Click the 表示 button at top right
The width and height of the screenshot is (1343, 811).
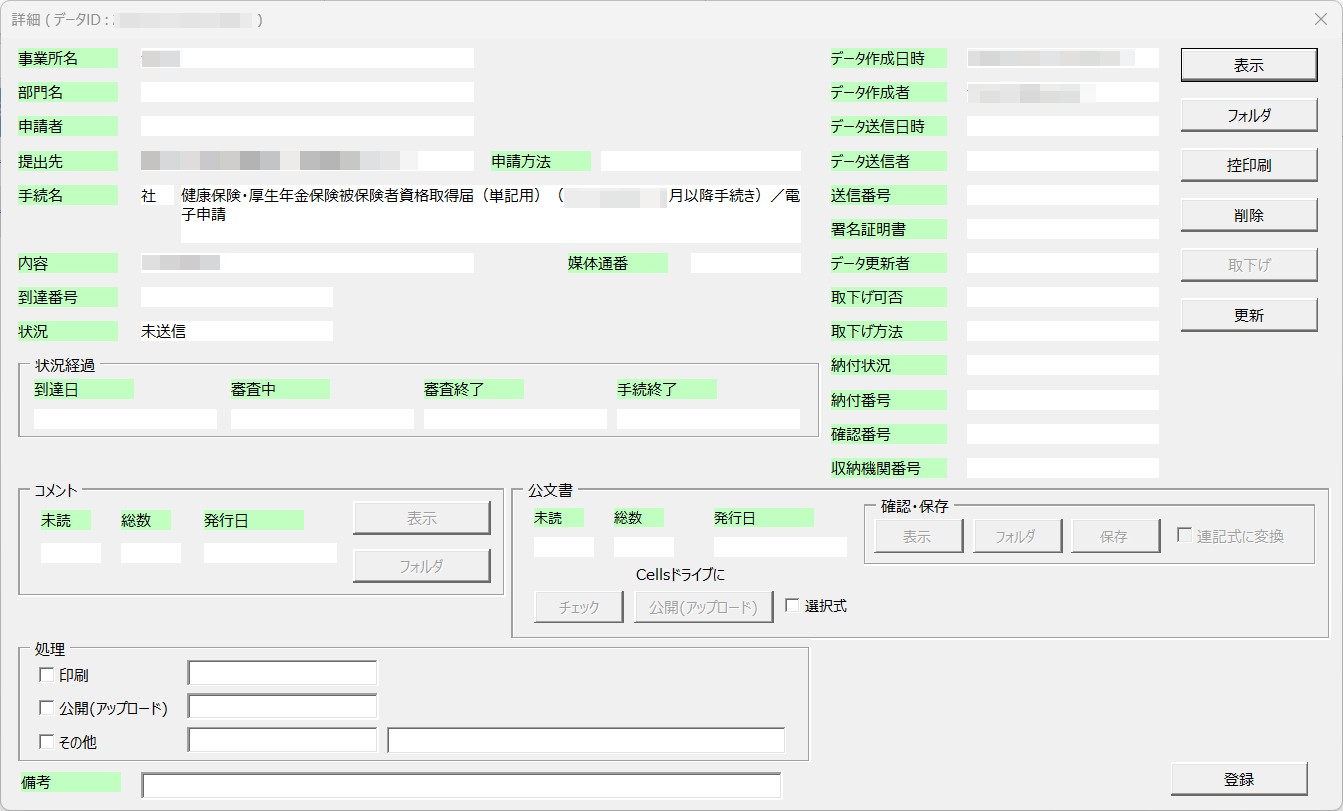tap(1249, 65)
